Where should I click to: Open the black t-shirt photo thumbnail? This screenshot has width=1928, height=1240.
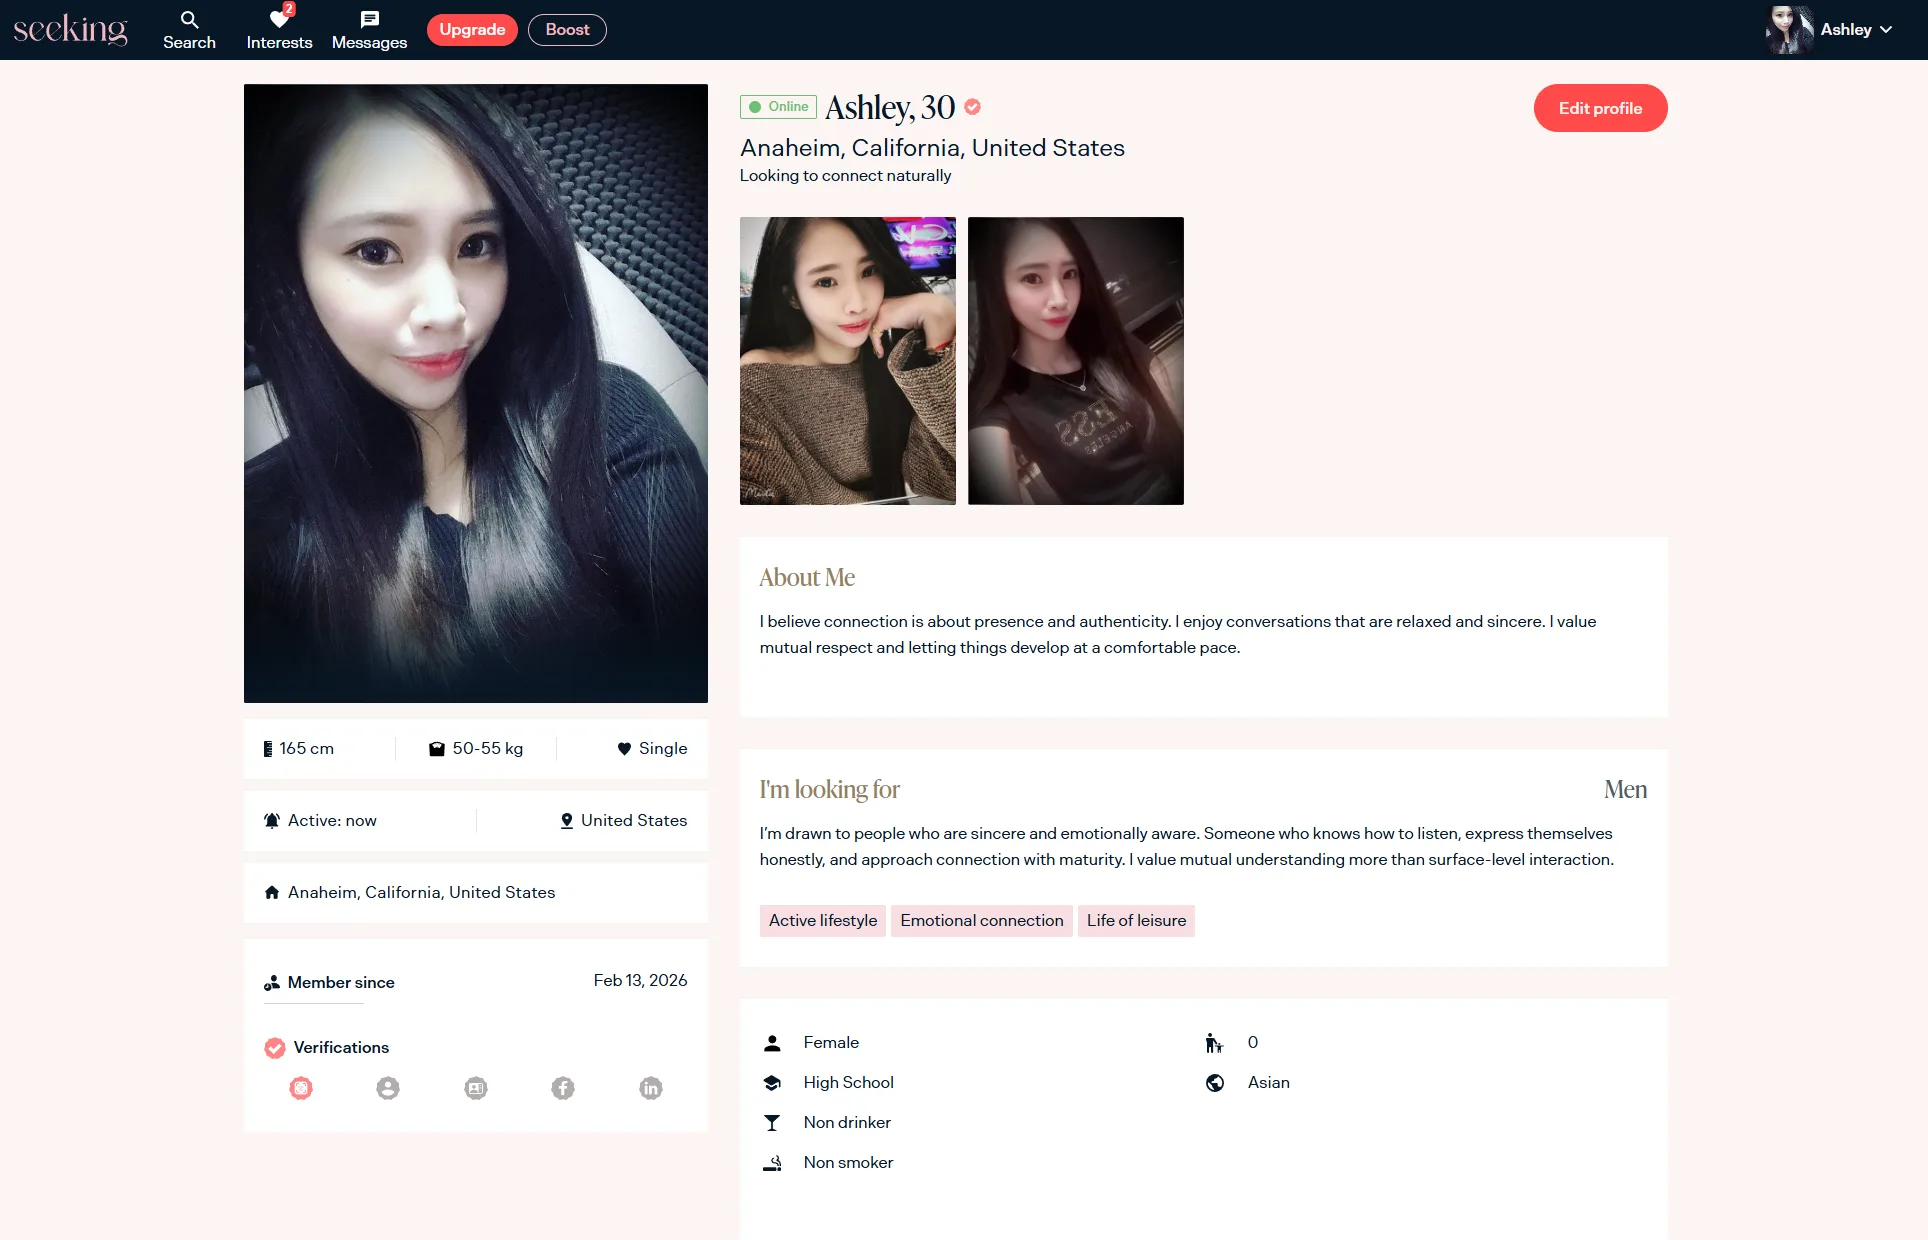tap(1075, 361)
